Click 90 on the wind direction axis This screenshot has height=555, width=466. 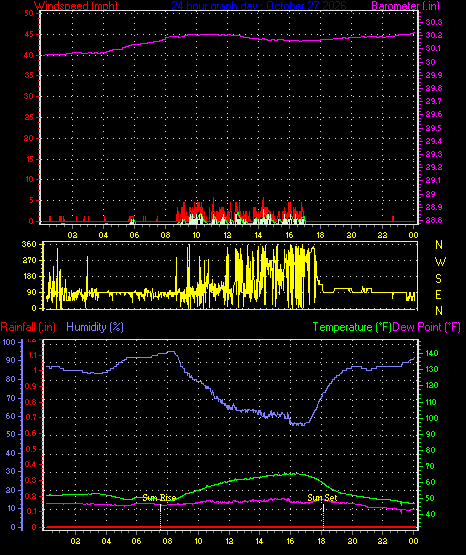pos(31,292)
